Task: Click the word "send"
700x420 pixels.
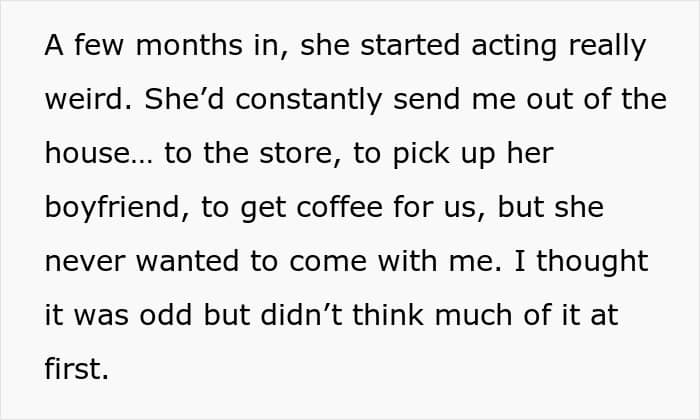Action: coord(426,99)
